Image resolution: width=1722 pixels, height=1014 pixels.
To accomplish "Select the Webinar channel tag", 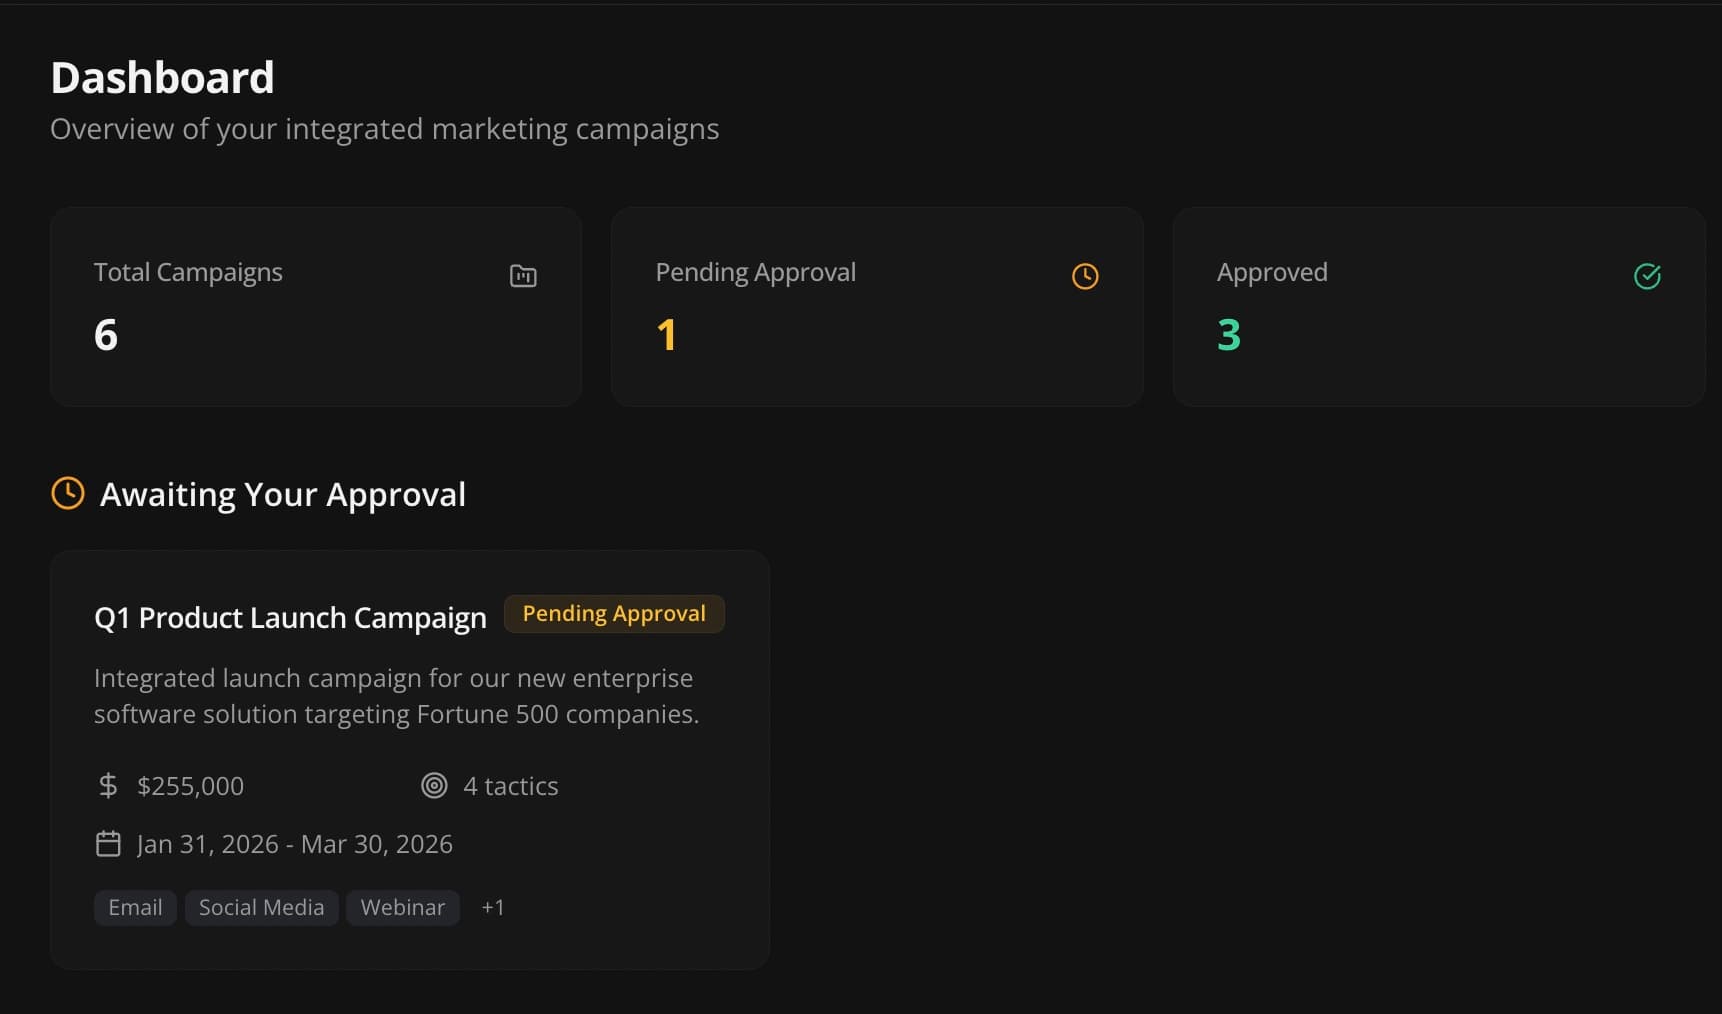I will pos(402,907).
